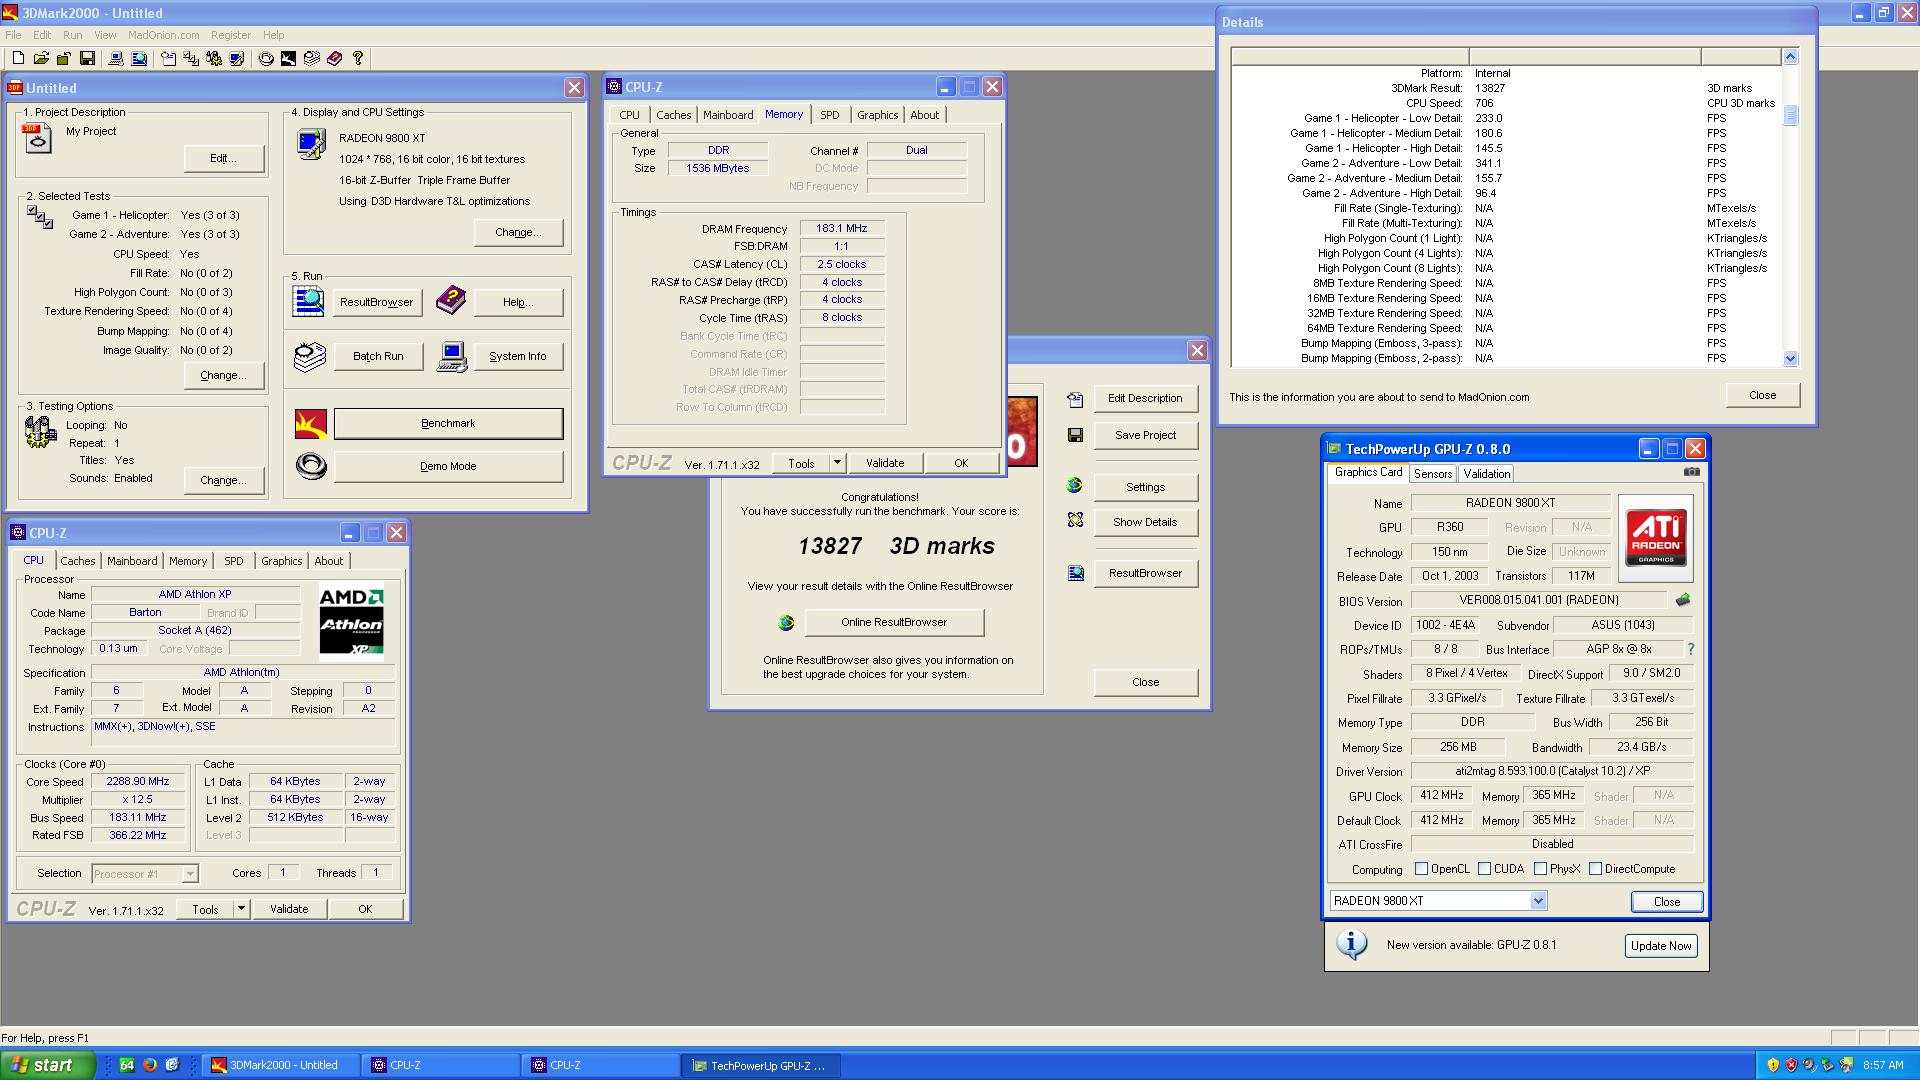Click the GPU-Z BIOS save chip icon
This screenshot has width=1920, height=1080.
[x=1683, y=600]
